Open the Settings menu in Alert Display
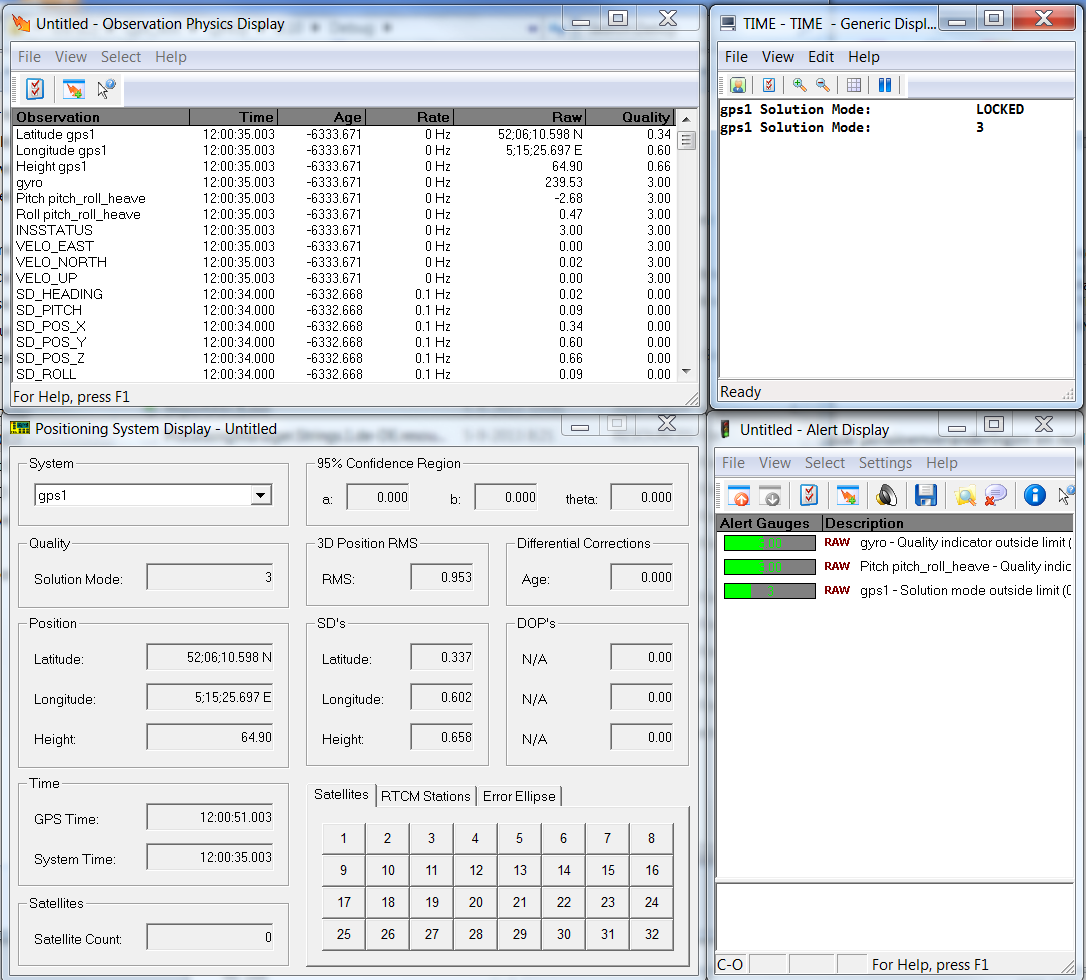The width and height of the screenshot is (1086, 980). (x=885, y=463)
